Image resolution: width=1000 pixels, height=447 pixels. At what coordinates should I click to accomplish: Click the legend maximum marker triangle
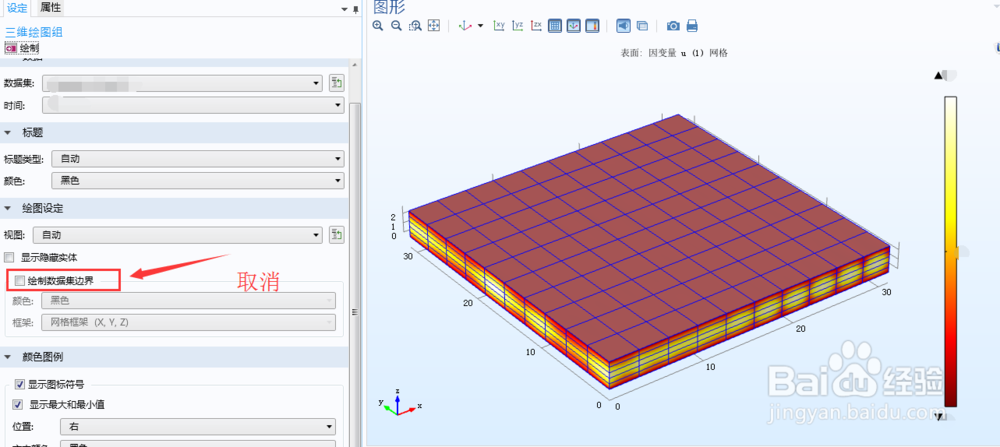tap(938, 75)
